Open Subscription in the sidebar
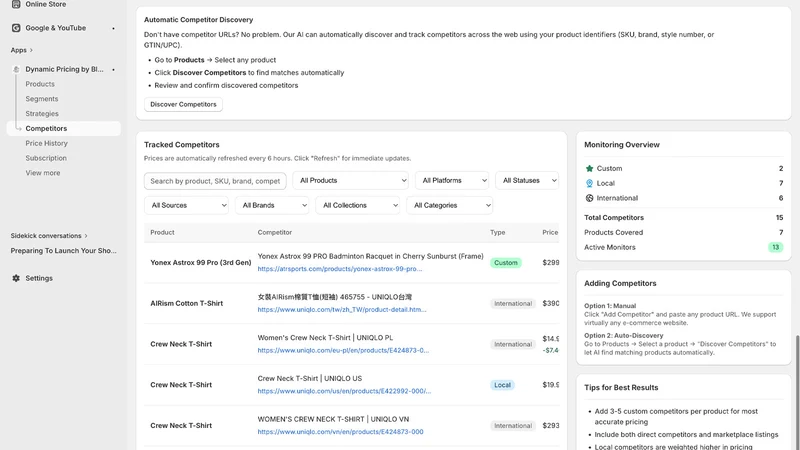The height and width of the screenshot is (450, 800). coord(46,158)
